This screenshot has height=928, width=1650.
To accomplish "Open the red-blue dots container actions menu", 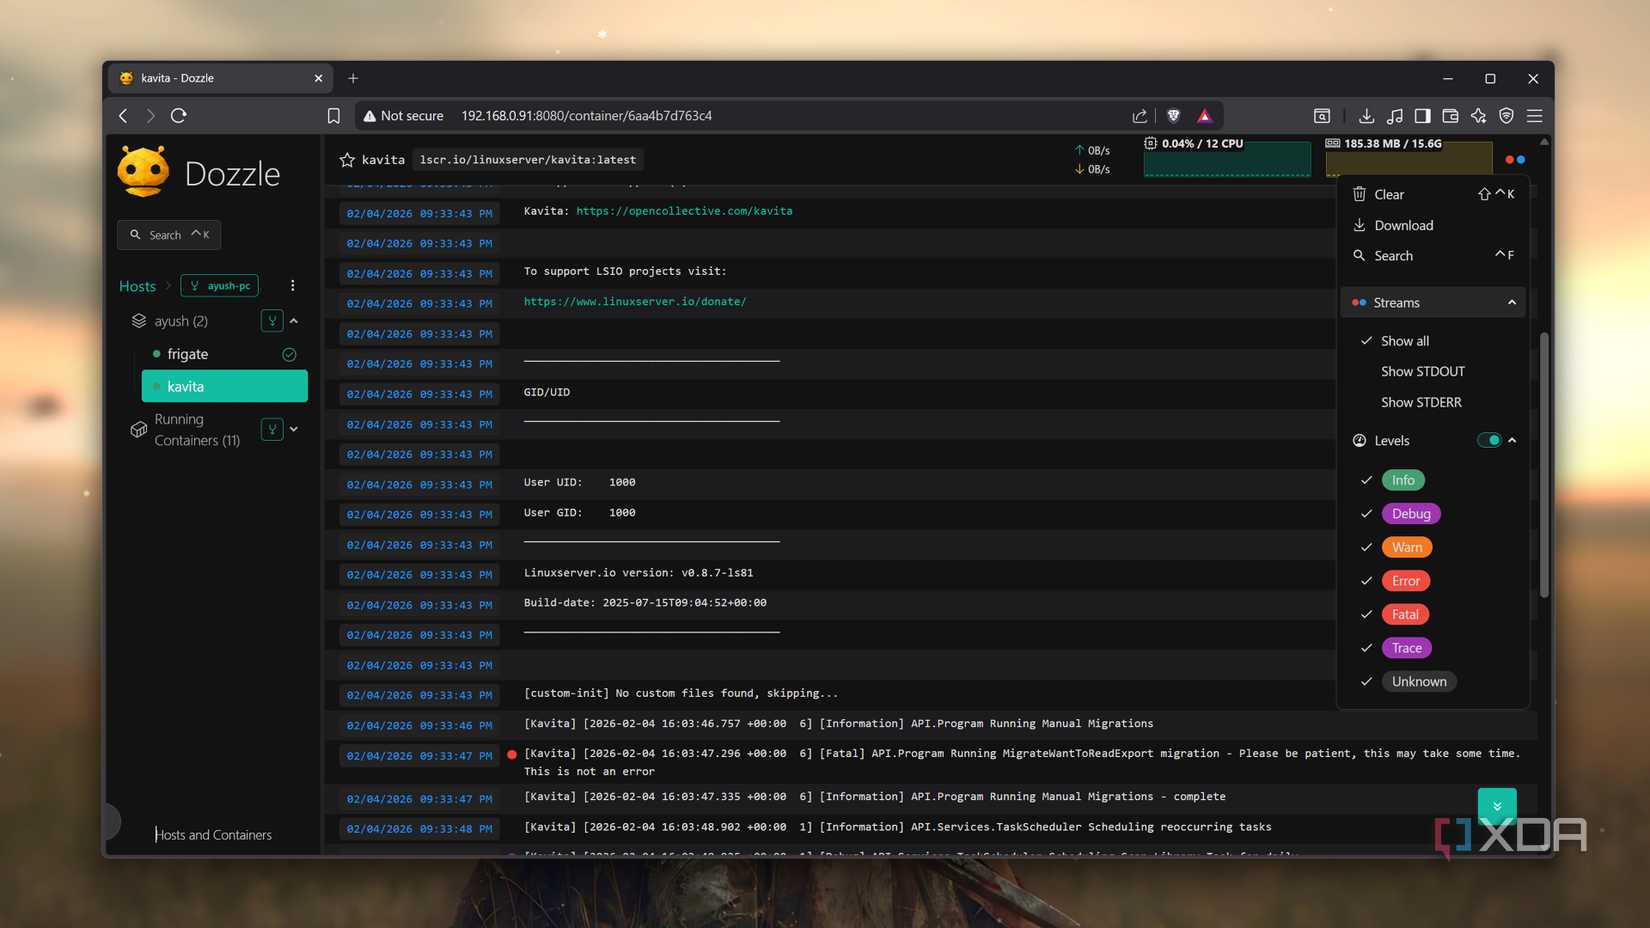I will click(x=1515, y=160).
